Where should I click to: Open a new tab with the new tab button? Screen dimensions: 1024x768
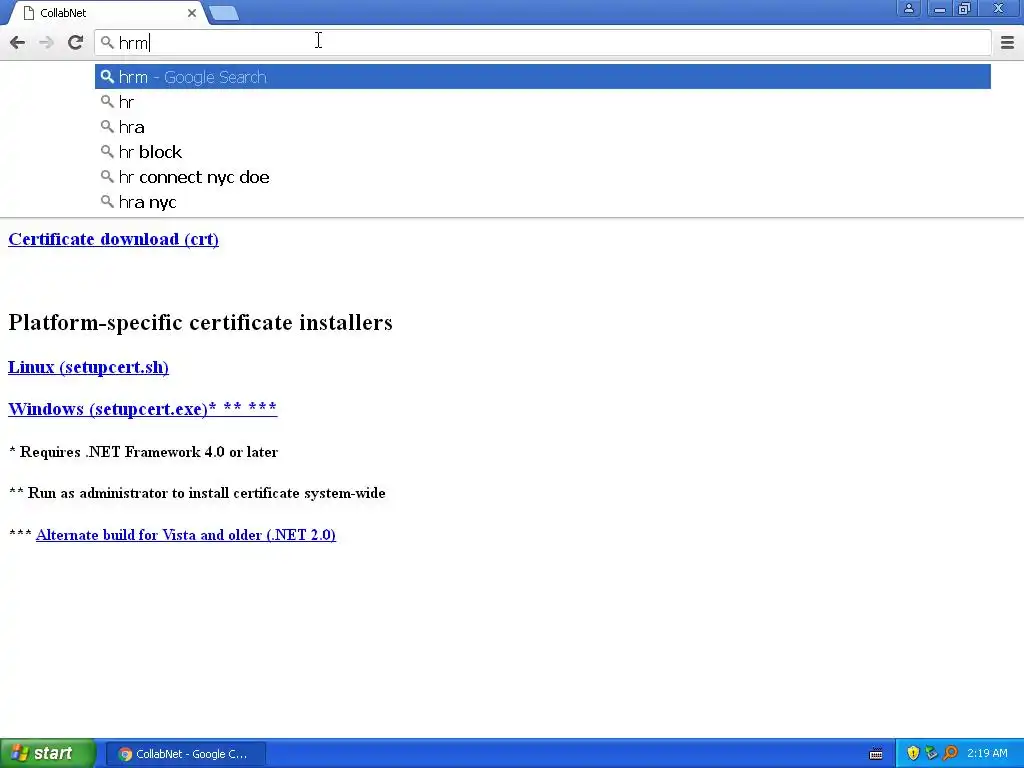[224, 13]
